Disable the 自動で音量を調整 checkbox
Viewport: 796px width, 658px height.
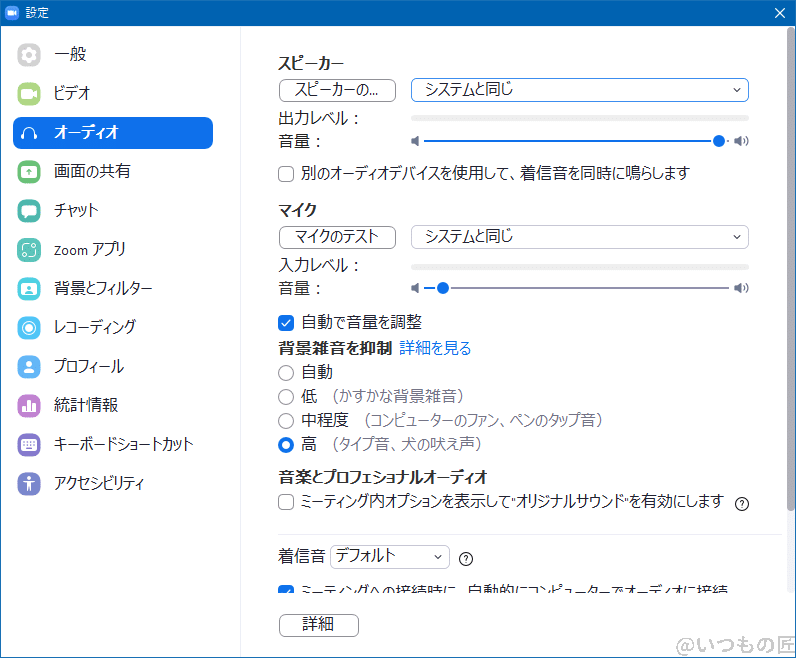(286, 322)
